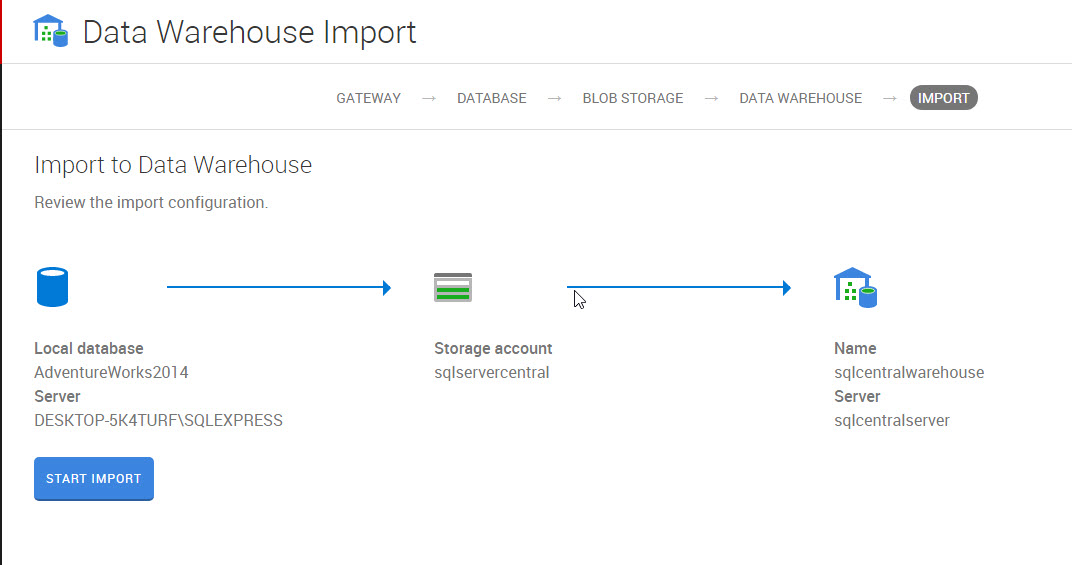The image size is (1072, 565).
Task: Click the breadcrumb arrow before IMPORT
Action: [x=889, y=98]
